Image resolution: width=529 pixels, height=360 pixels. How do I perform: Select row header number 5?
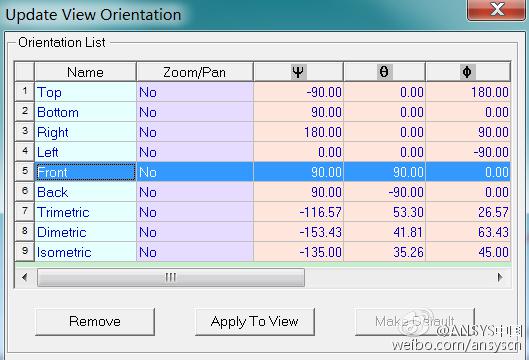click(x=25, y=171)
